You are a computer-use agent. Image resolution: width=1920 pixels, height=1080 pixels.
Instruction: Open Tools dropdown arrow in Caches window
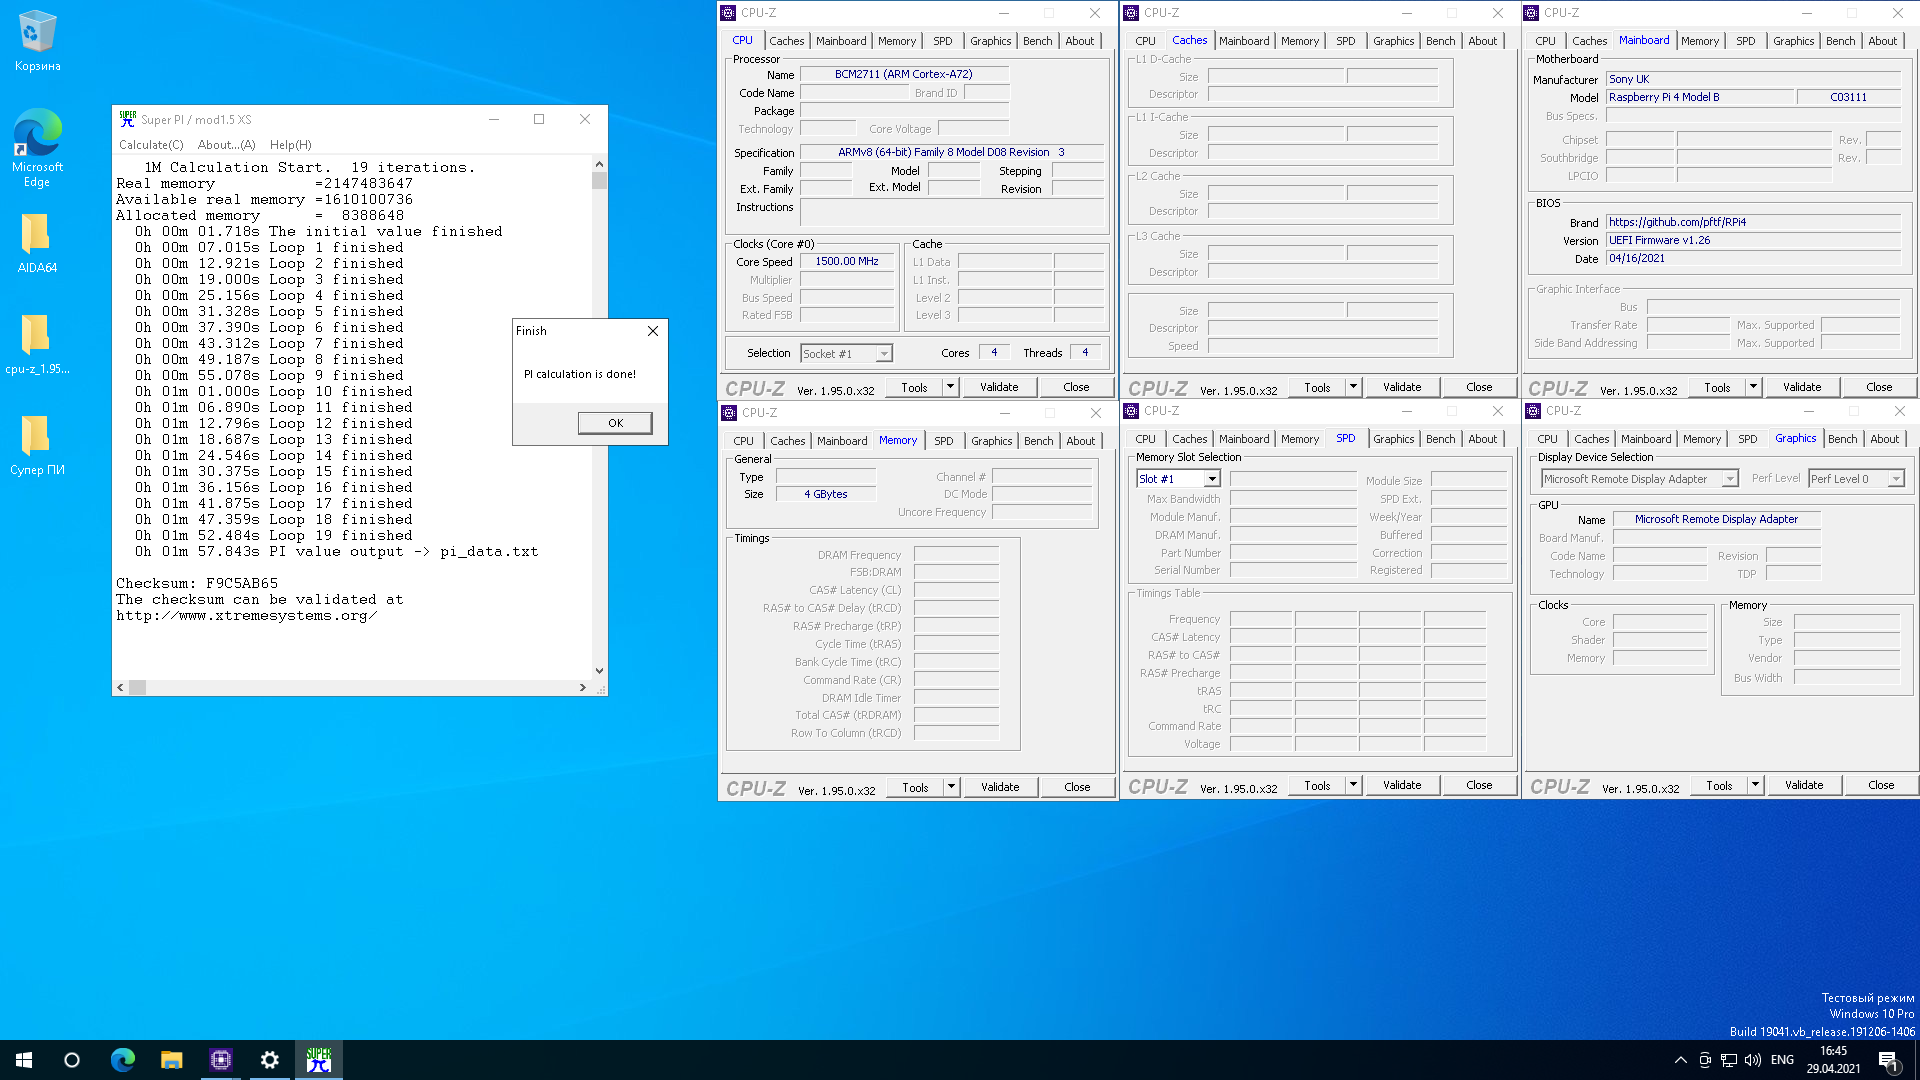coord(1353,387)
